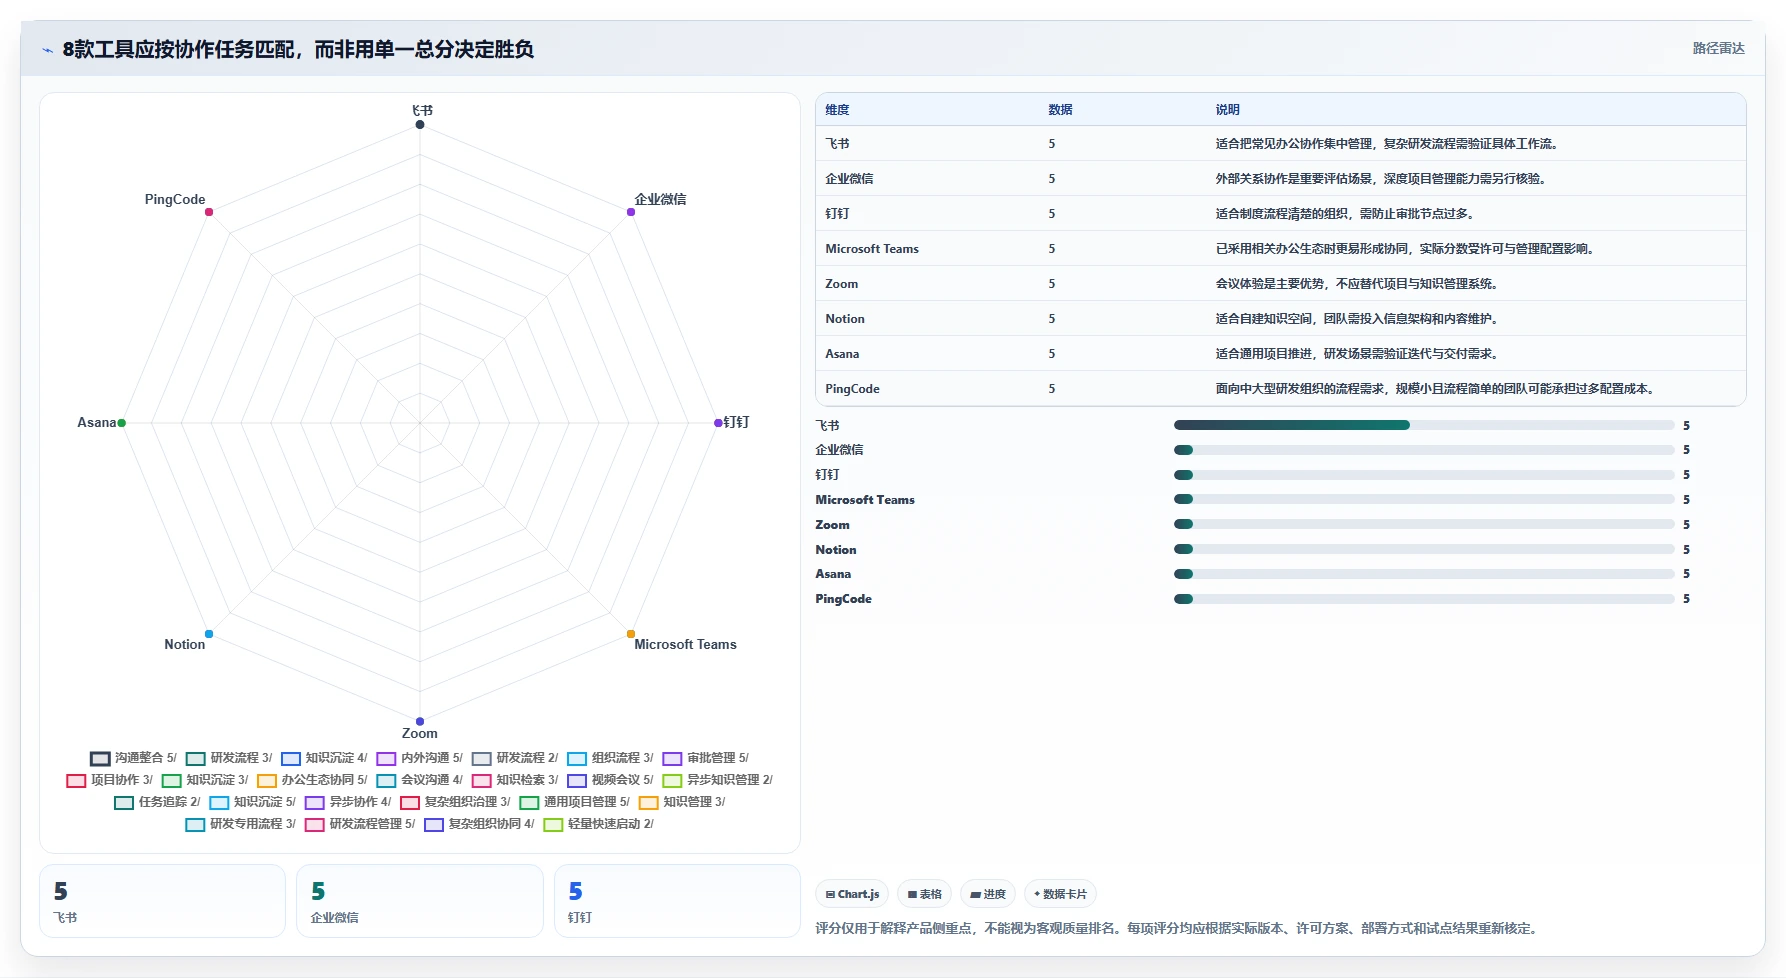Toggle the 知识检索 3/ legend entry
Viewport: 1786px width, 978px height.
click(x=515, y=780)
